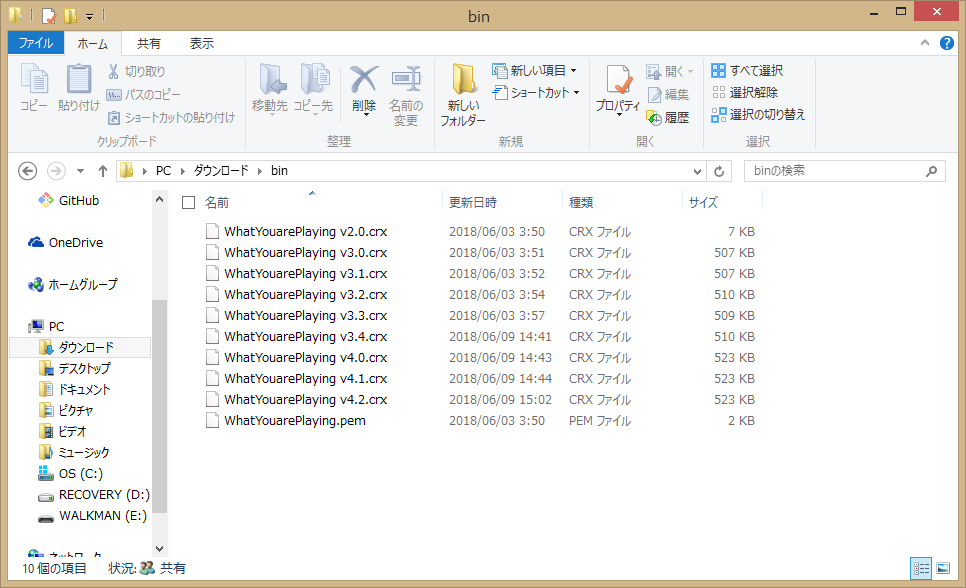Switch to the View (表示) tab
966x588 pixels.
pos(201,44)
